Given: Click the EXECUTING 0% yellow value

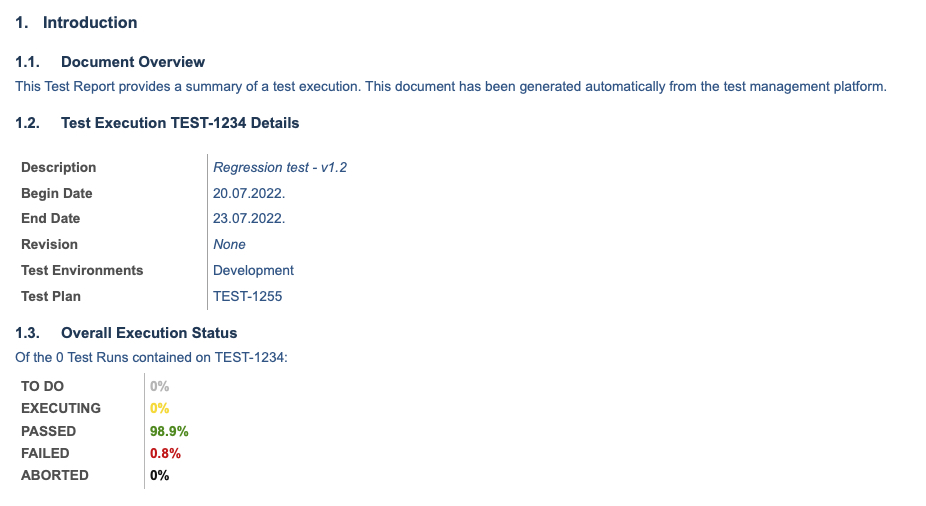Looking at the screenshot, I should [x=159, y=409].
